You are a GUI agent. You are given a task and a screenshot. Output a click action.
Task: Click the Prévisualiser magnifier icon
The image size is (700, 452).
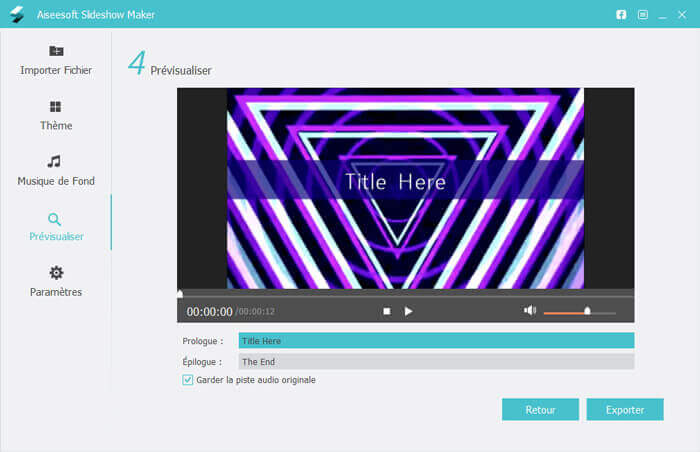pyautogui.click(x=56, y=219)
